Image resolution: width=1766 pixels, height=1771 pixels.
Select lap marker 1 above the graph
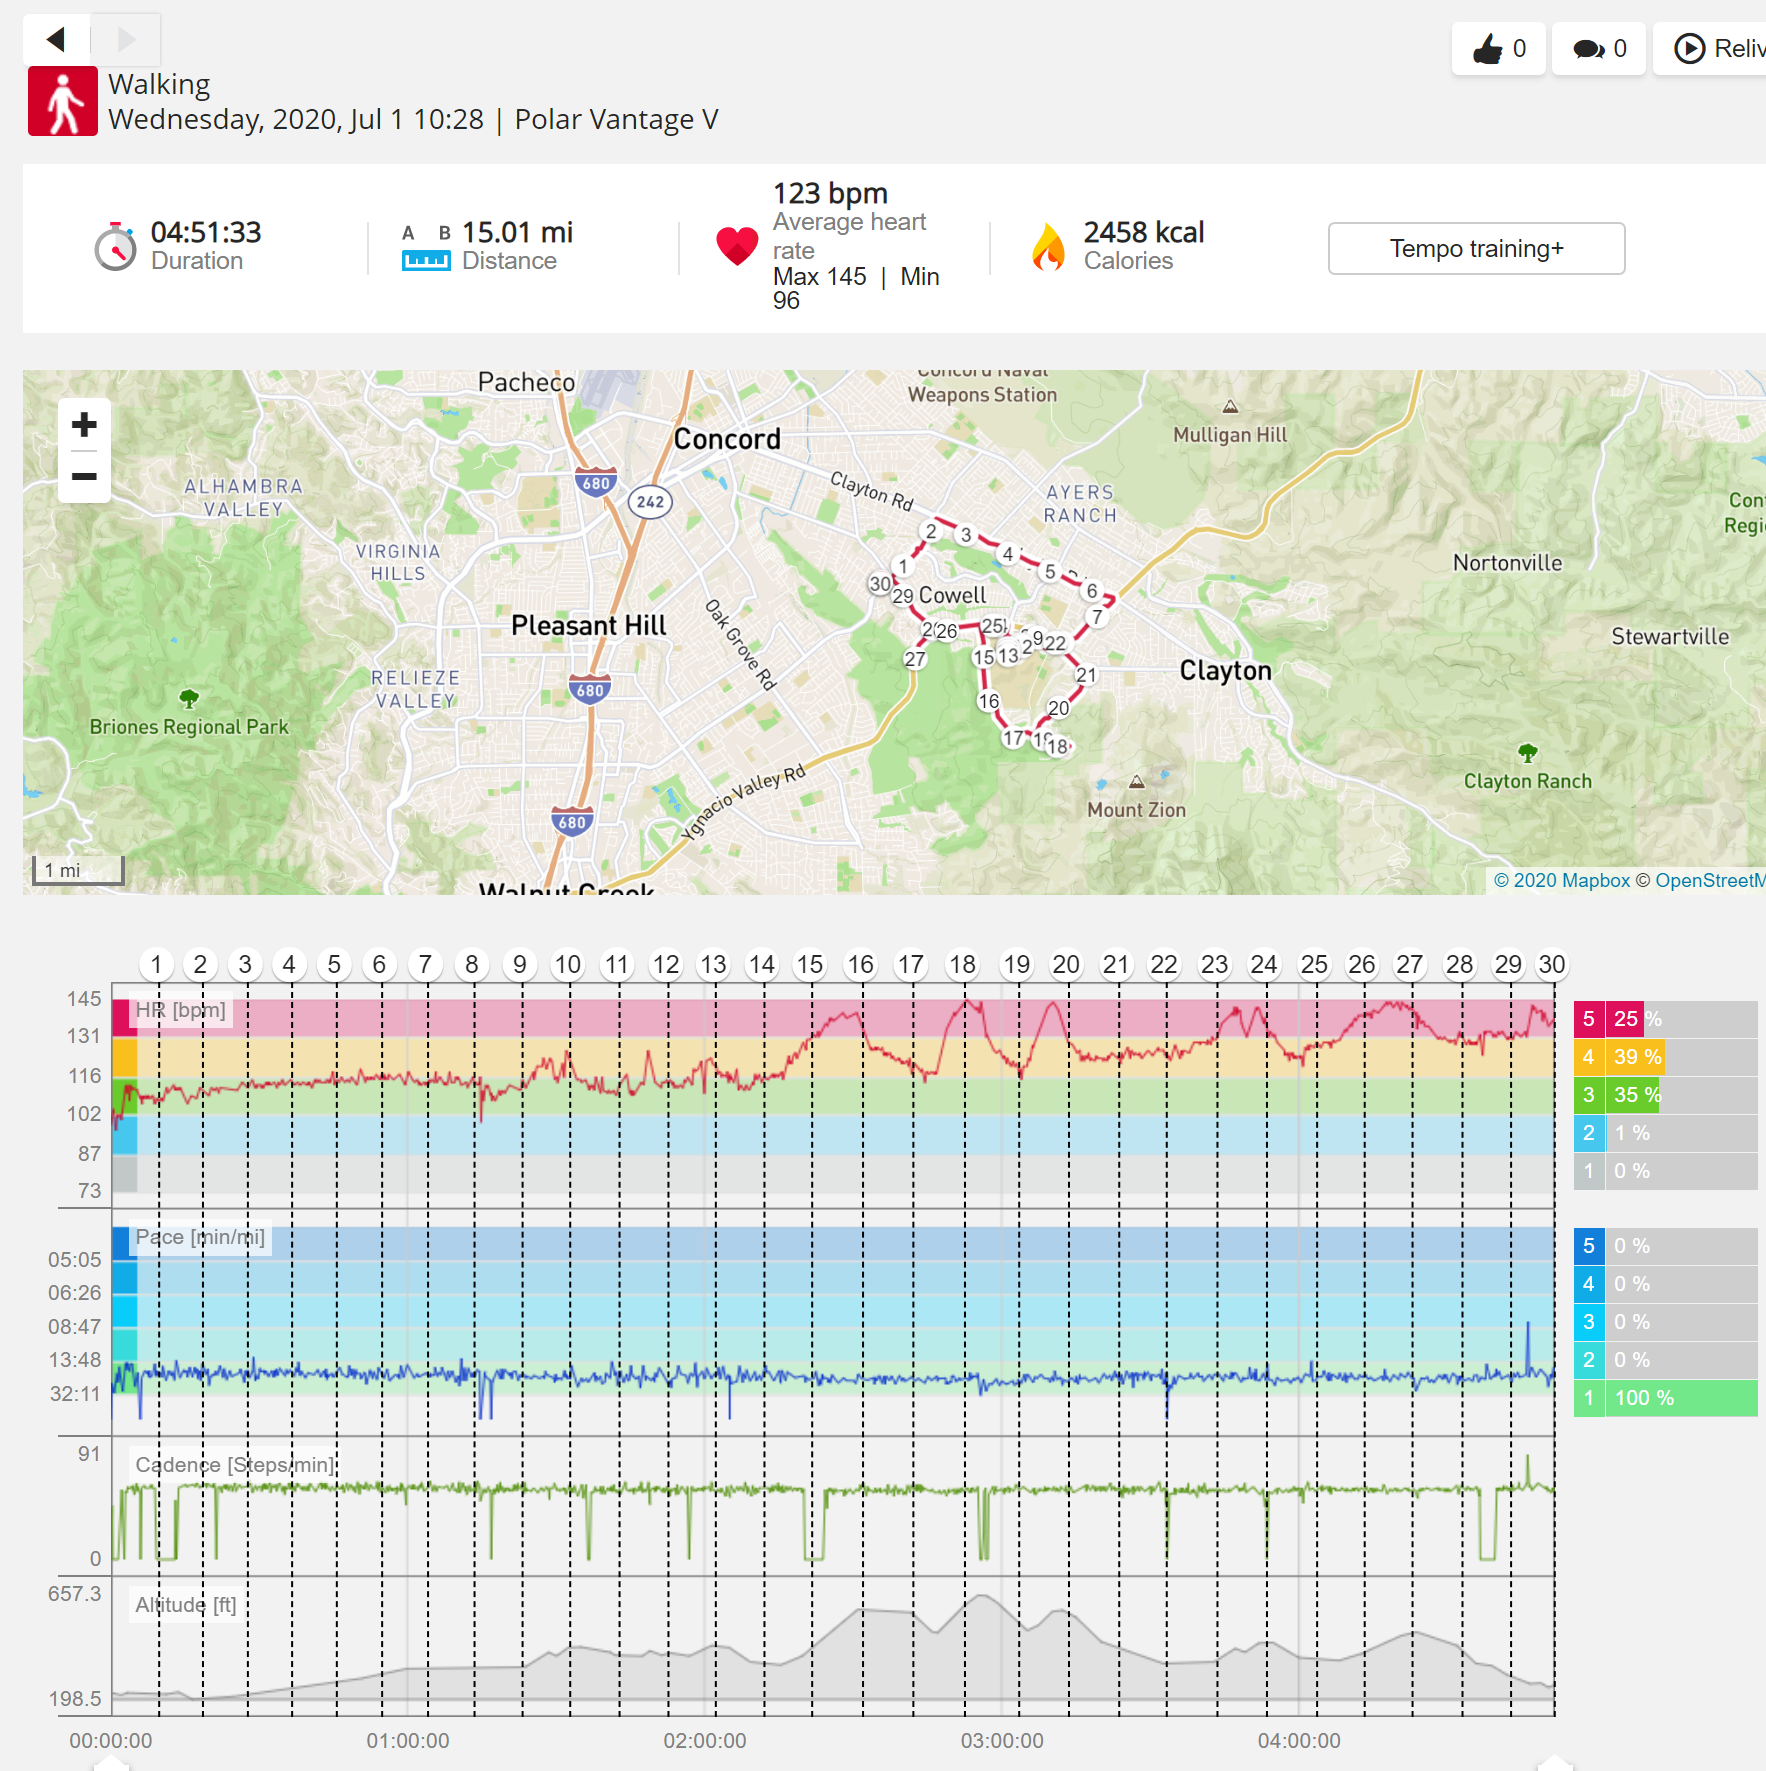point(156,965)
